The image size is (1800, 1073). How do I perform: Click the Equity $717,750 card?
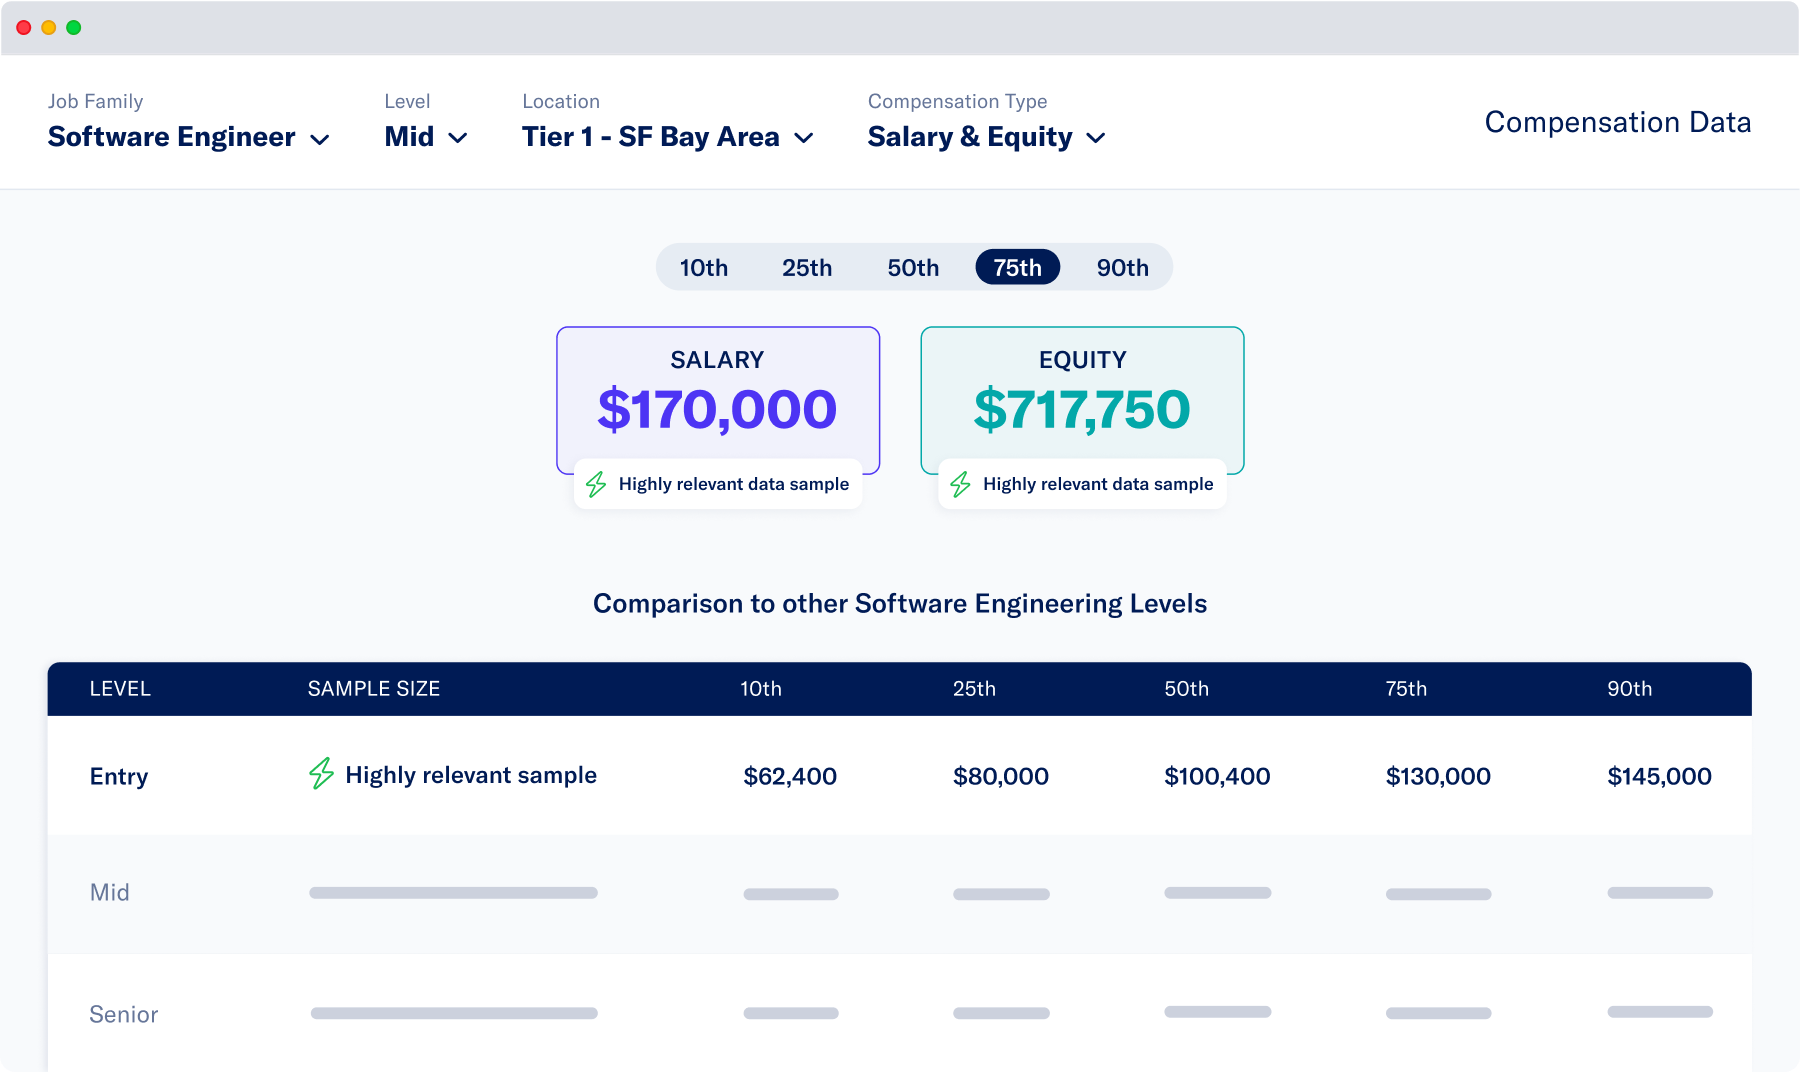[x=1082, y=400]
